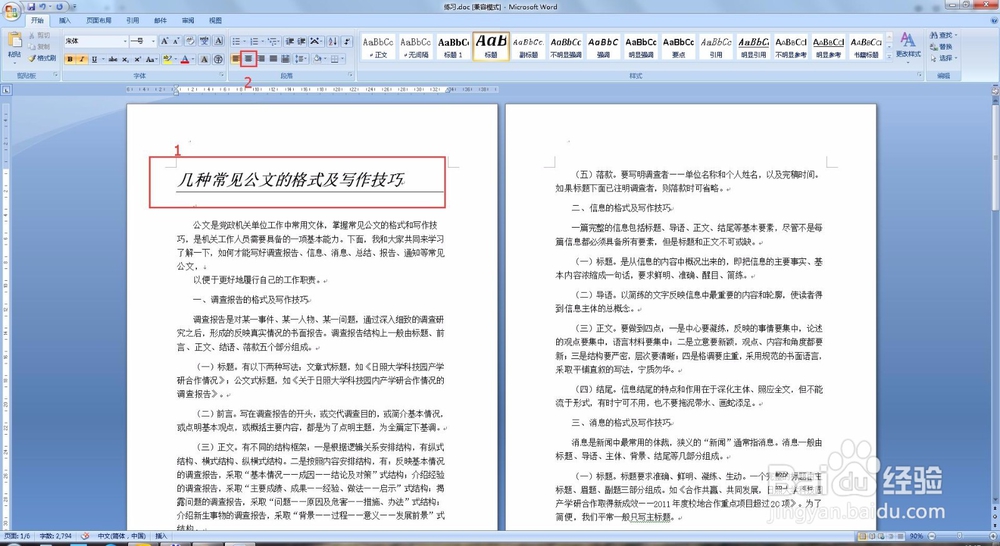Image resolution: width=1000 pixels, height=546 pixels.
Task: Cut the selection using 剪切
Action: [40, 35]
